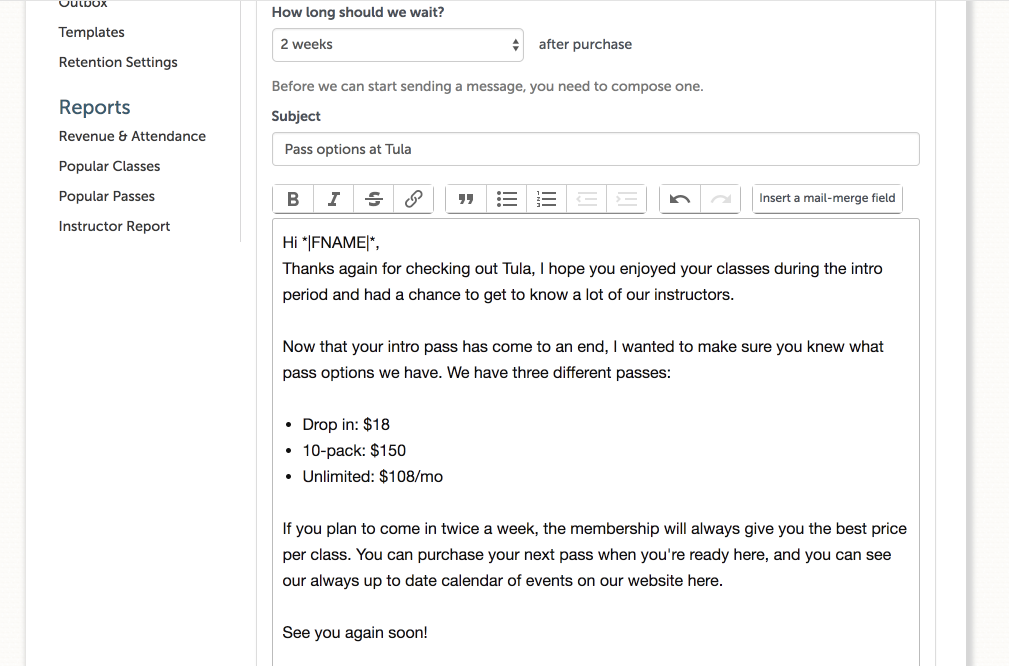Open the Popular Passes report
Screen dimensions: 1009x666
click(x=107, y=196)
